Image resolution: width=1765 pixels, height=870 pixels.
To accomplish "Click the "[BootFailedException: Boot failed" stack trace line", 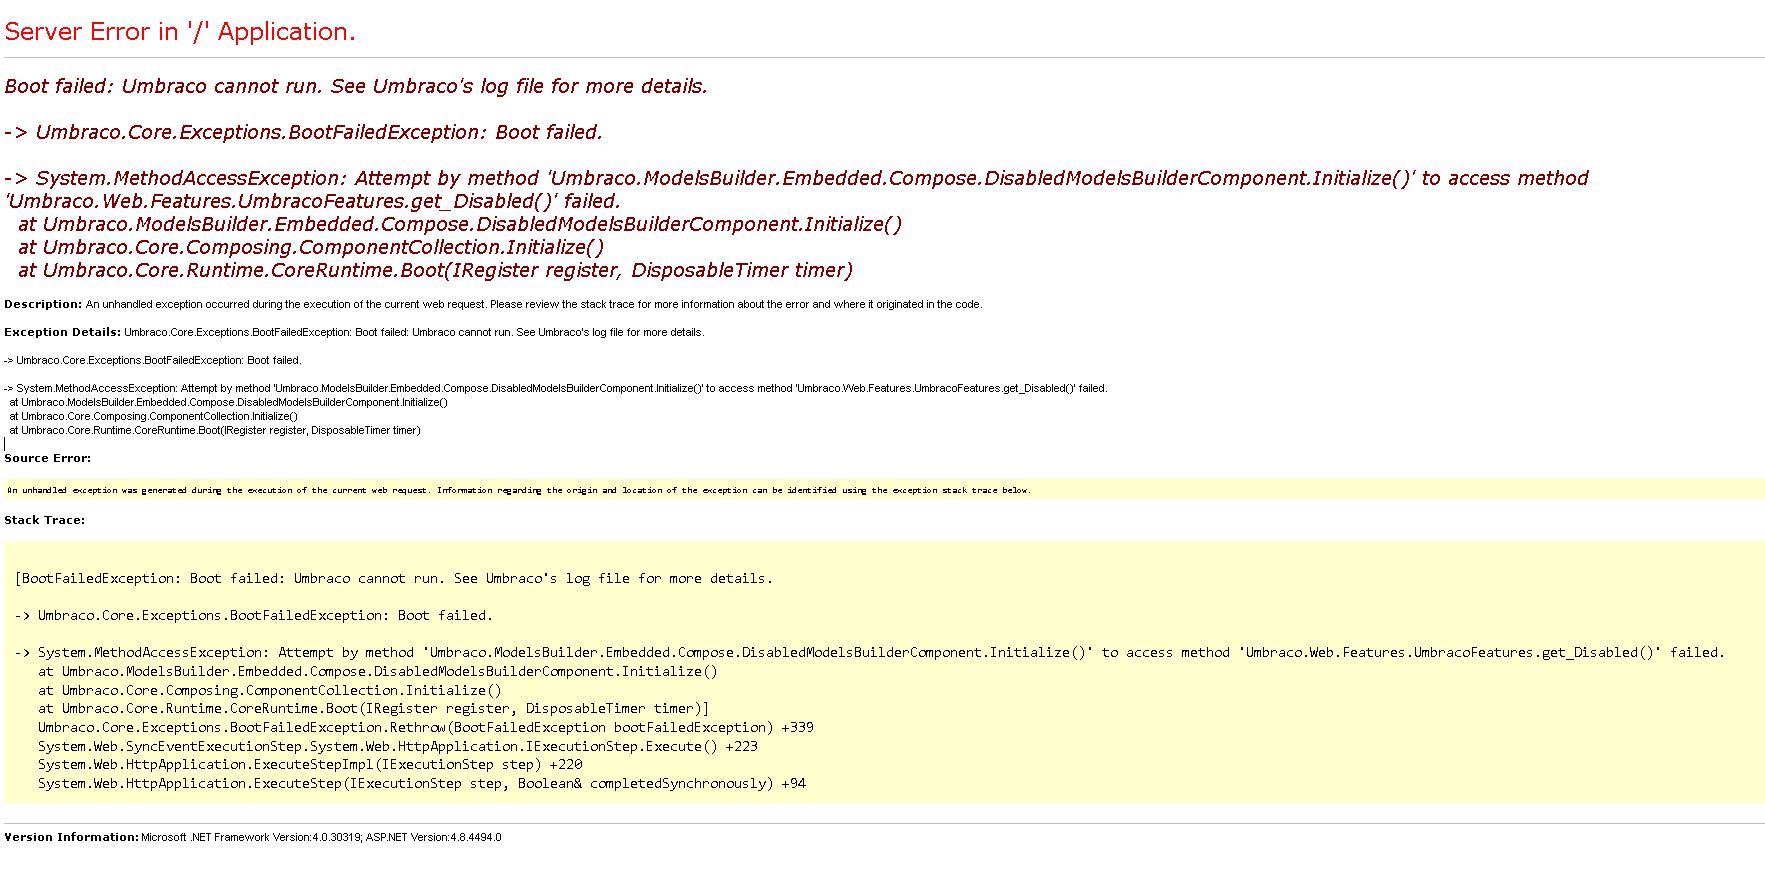I will pyautogui.click(x=394, y=578).
